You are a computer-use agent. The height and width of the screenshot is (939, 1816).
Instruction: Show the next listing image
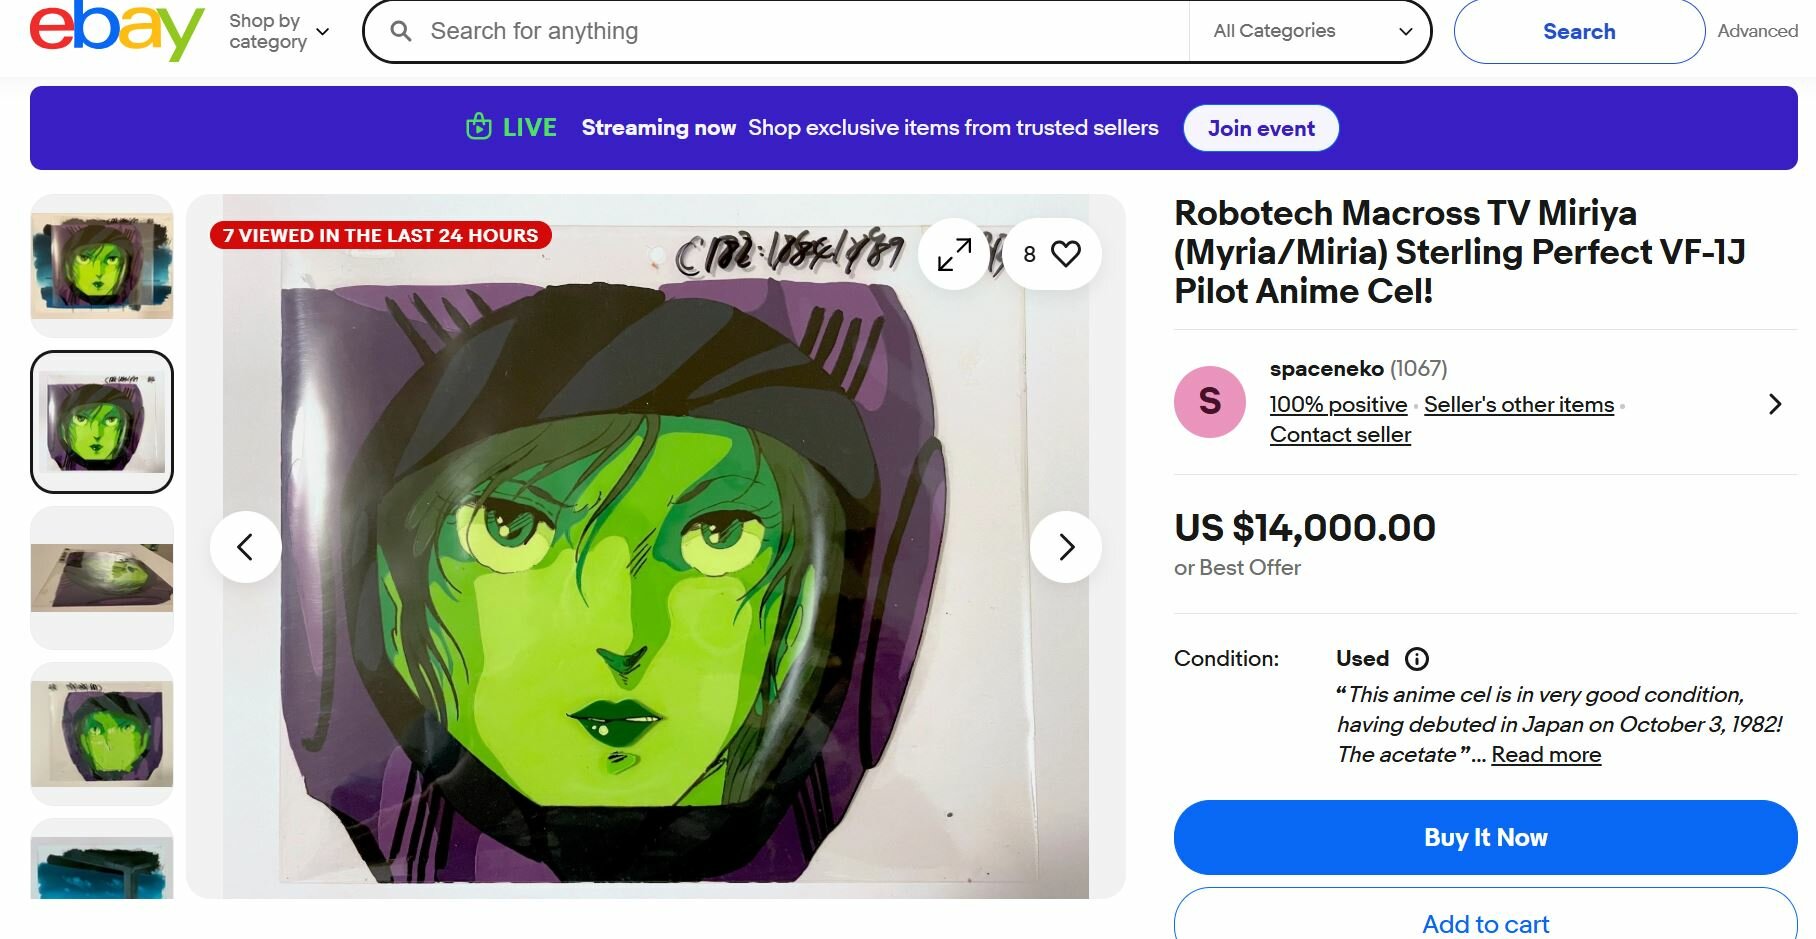(1066, 547)
